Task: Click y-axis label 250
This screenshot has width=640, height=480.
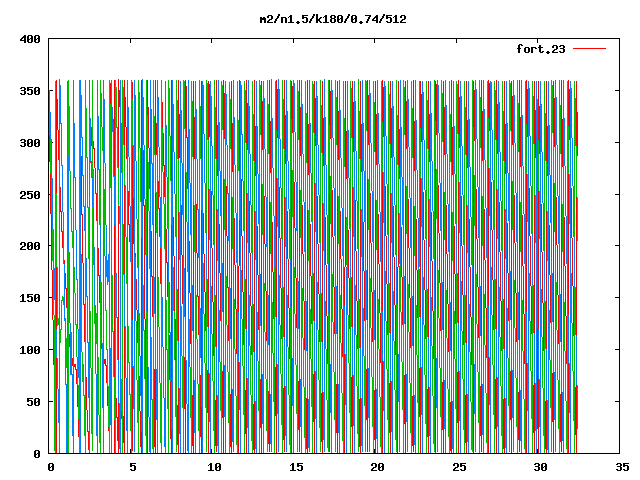Action: pos(30,195)
